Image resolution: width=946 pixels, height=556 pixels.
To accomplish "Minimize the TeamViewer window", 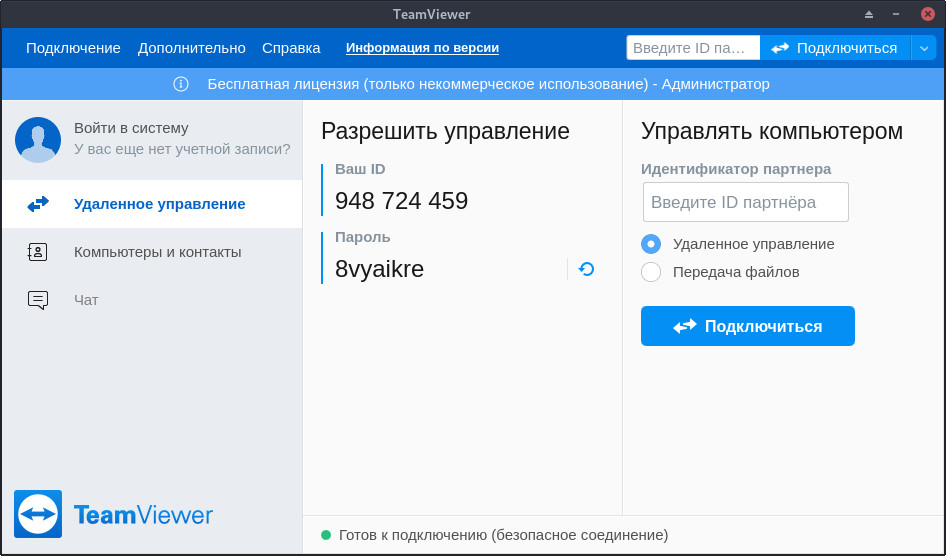I will [x=897, y=14].
